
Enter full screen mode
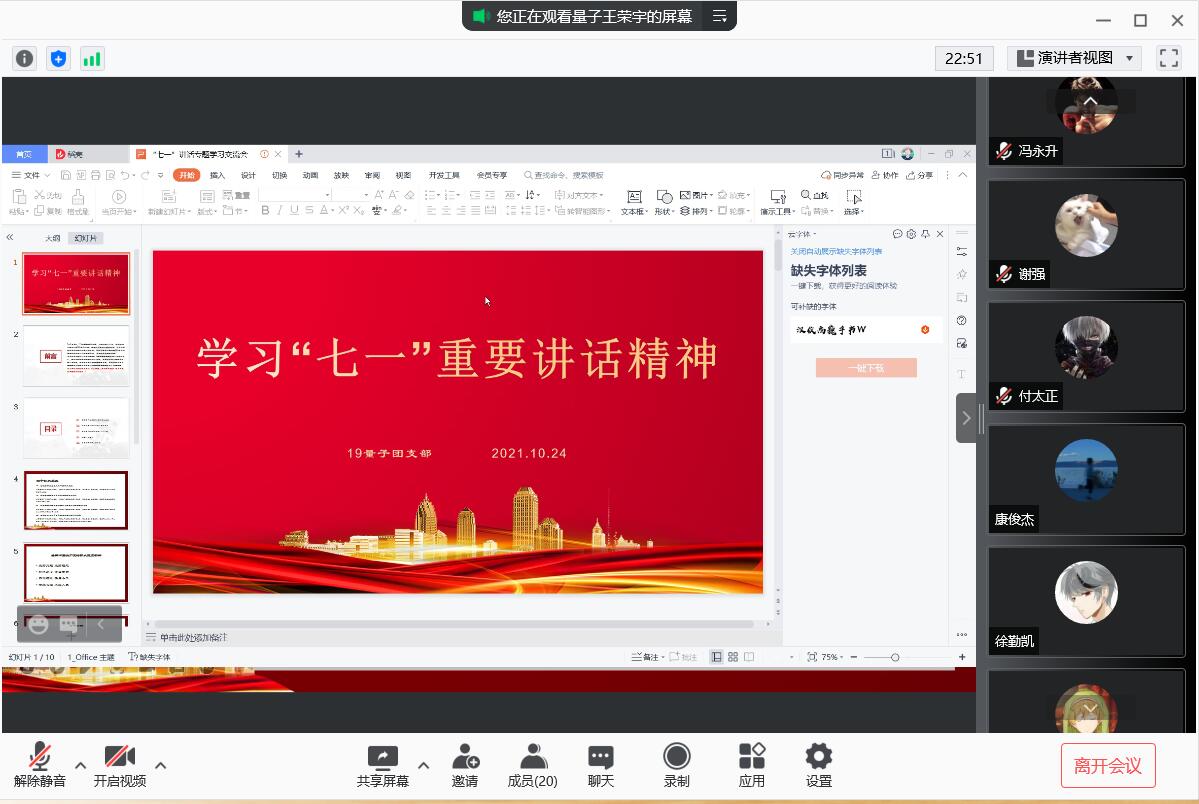click(x=1168, y=58)
